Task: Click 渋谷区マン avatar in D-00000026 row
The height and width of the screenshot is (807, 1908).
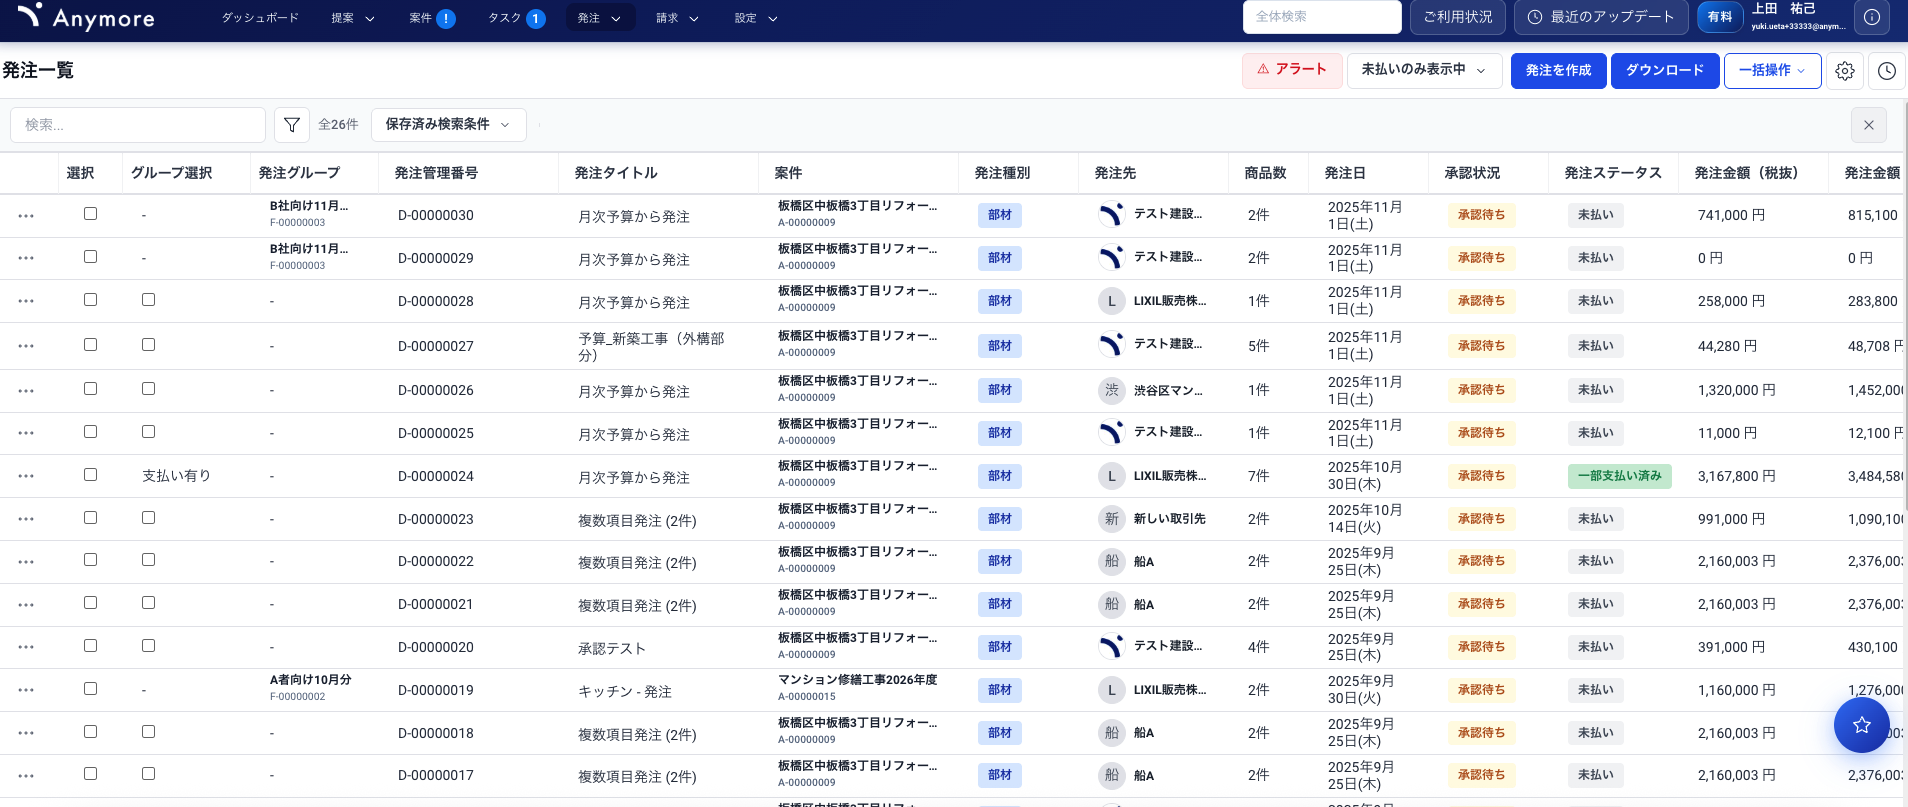Action: (x=1111, y=390)
